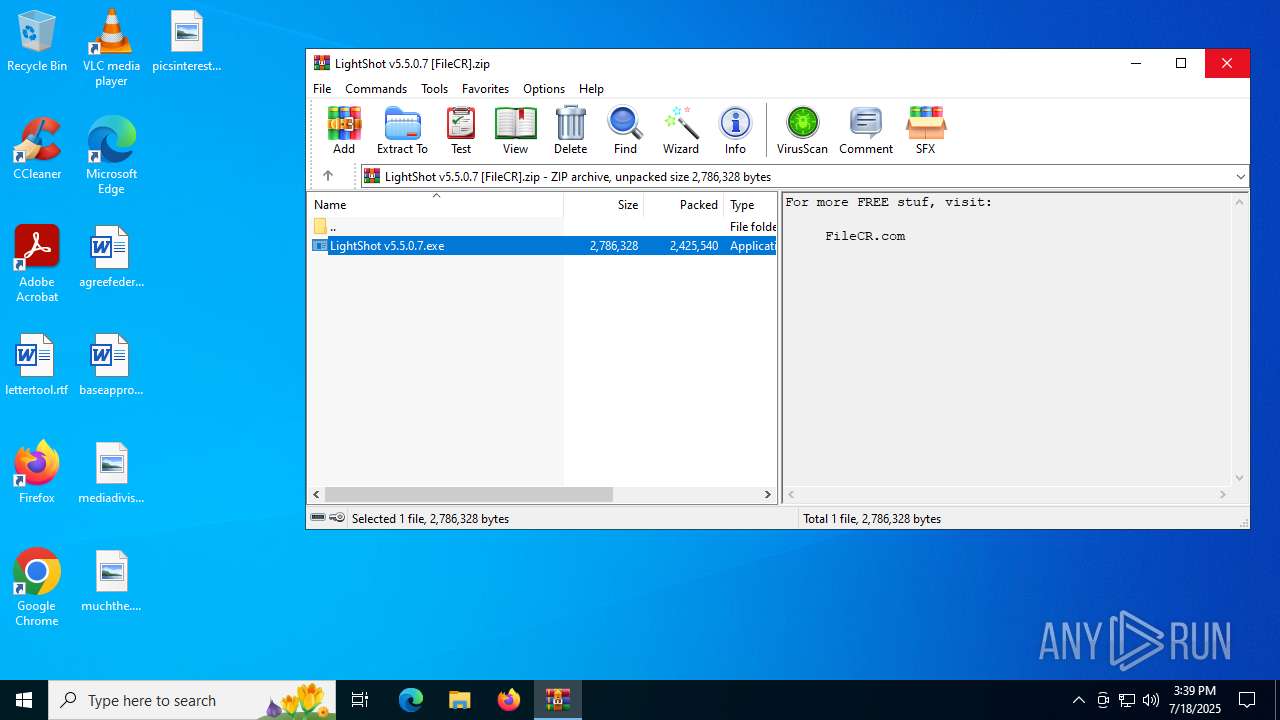The width and height of the screenshot is (1280, 720).
Task: Click the key icon in the status bar
Action: coord(337,518)
